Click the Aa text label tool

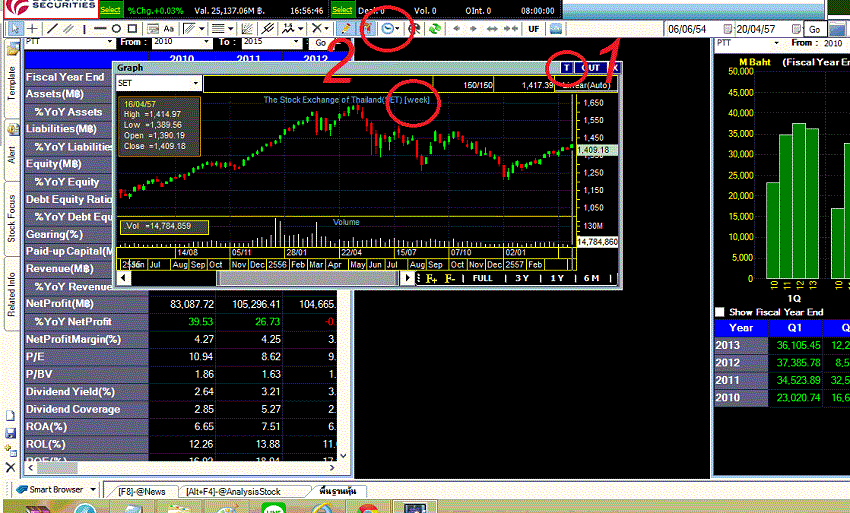[x=169, y=28]
